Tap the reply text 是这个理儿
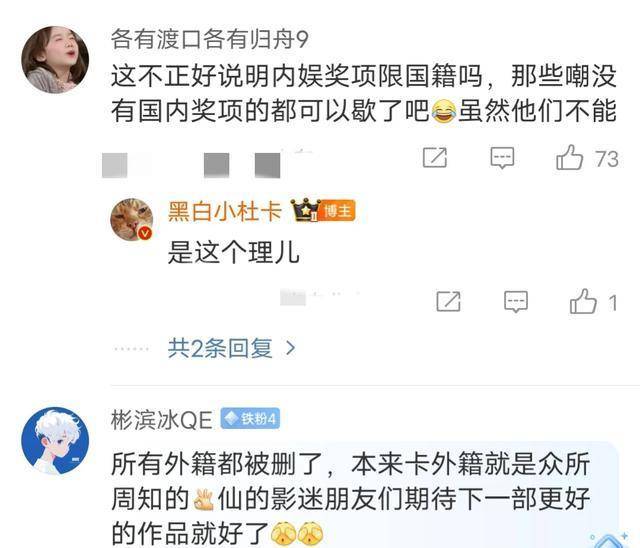The image size is (640, 548). (x=234, y=253)
